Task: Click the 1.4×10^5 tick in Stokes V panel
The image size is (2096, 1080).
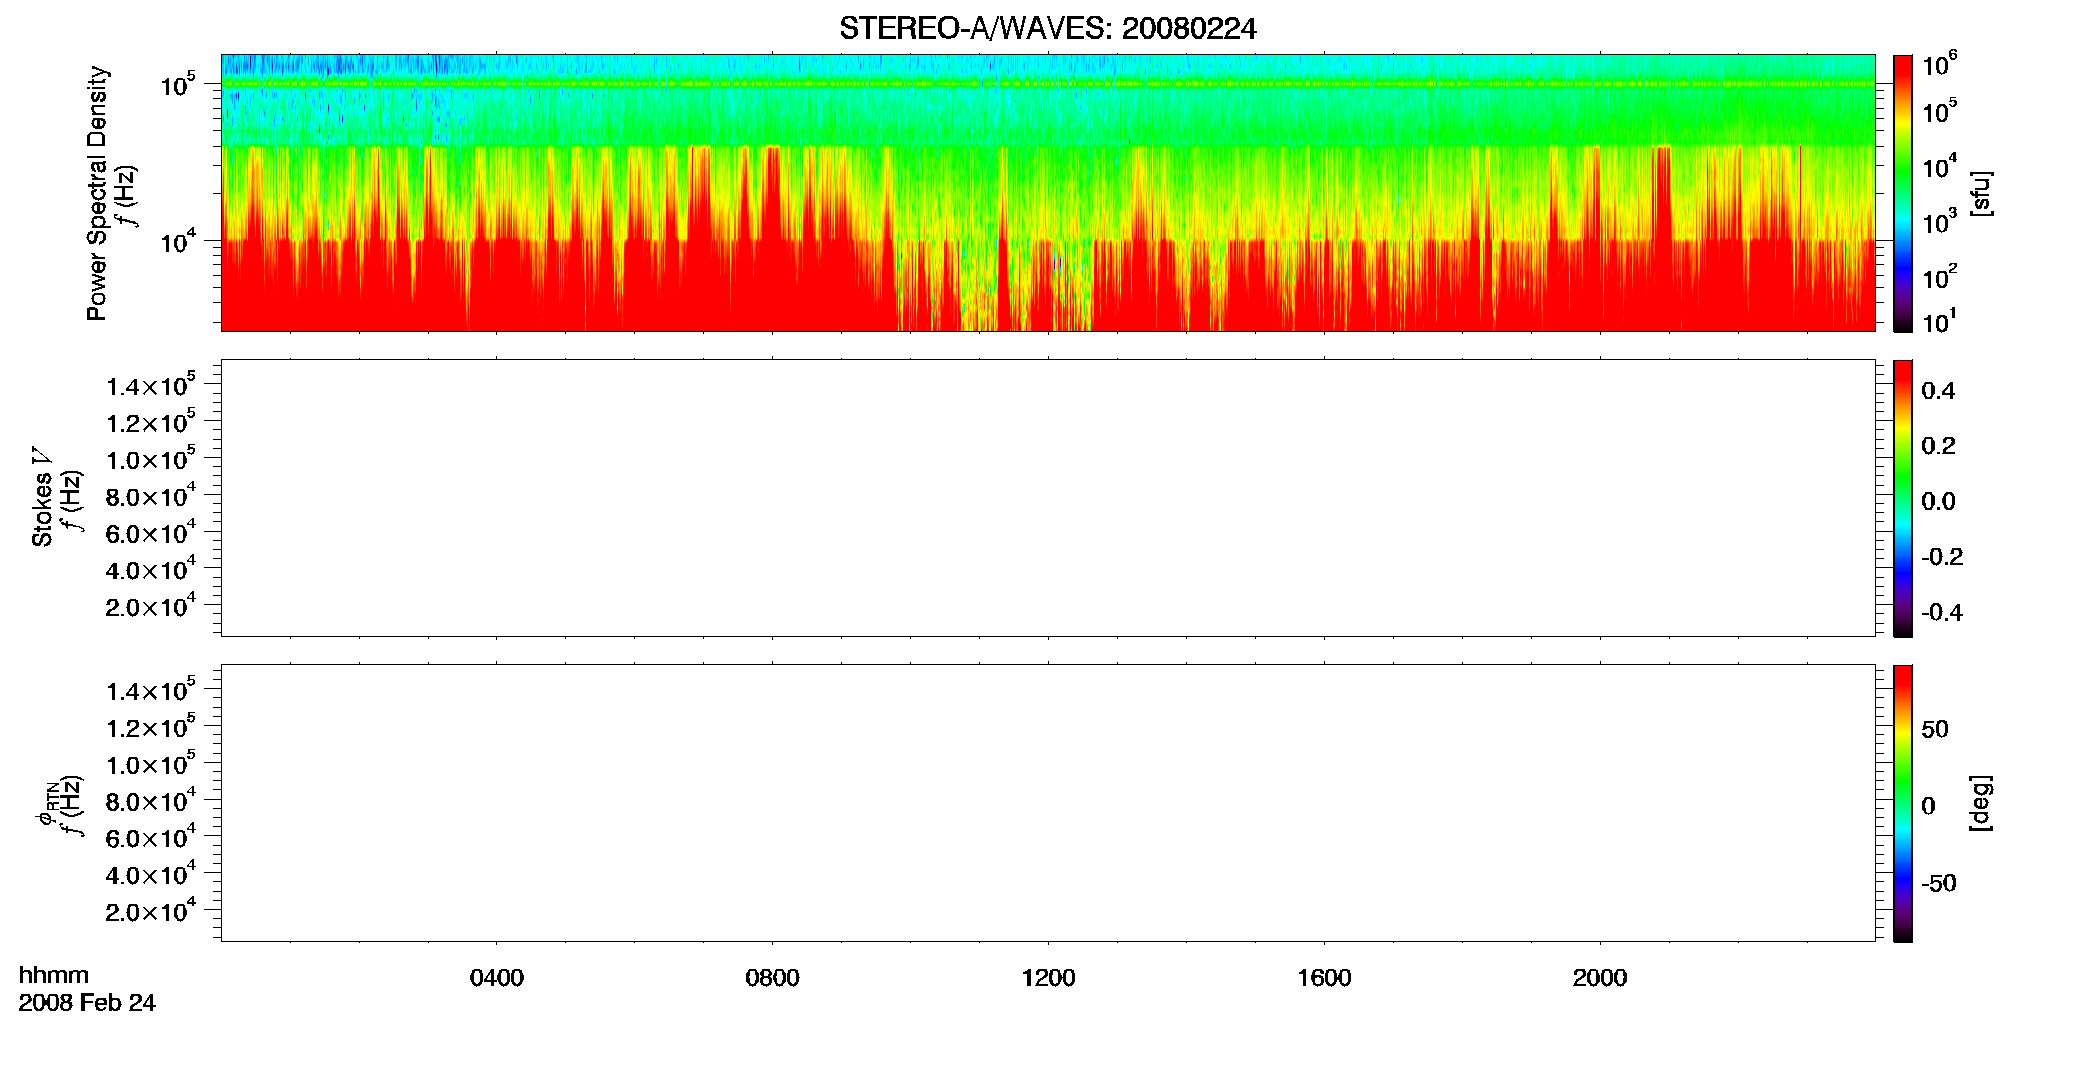Action: click(151, 384)
